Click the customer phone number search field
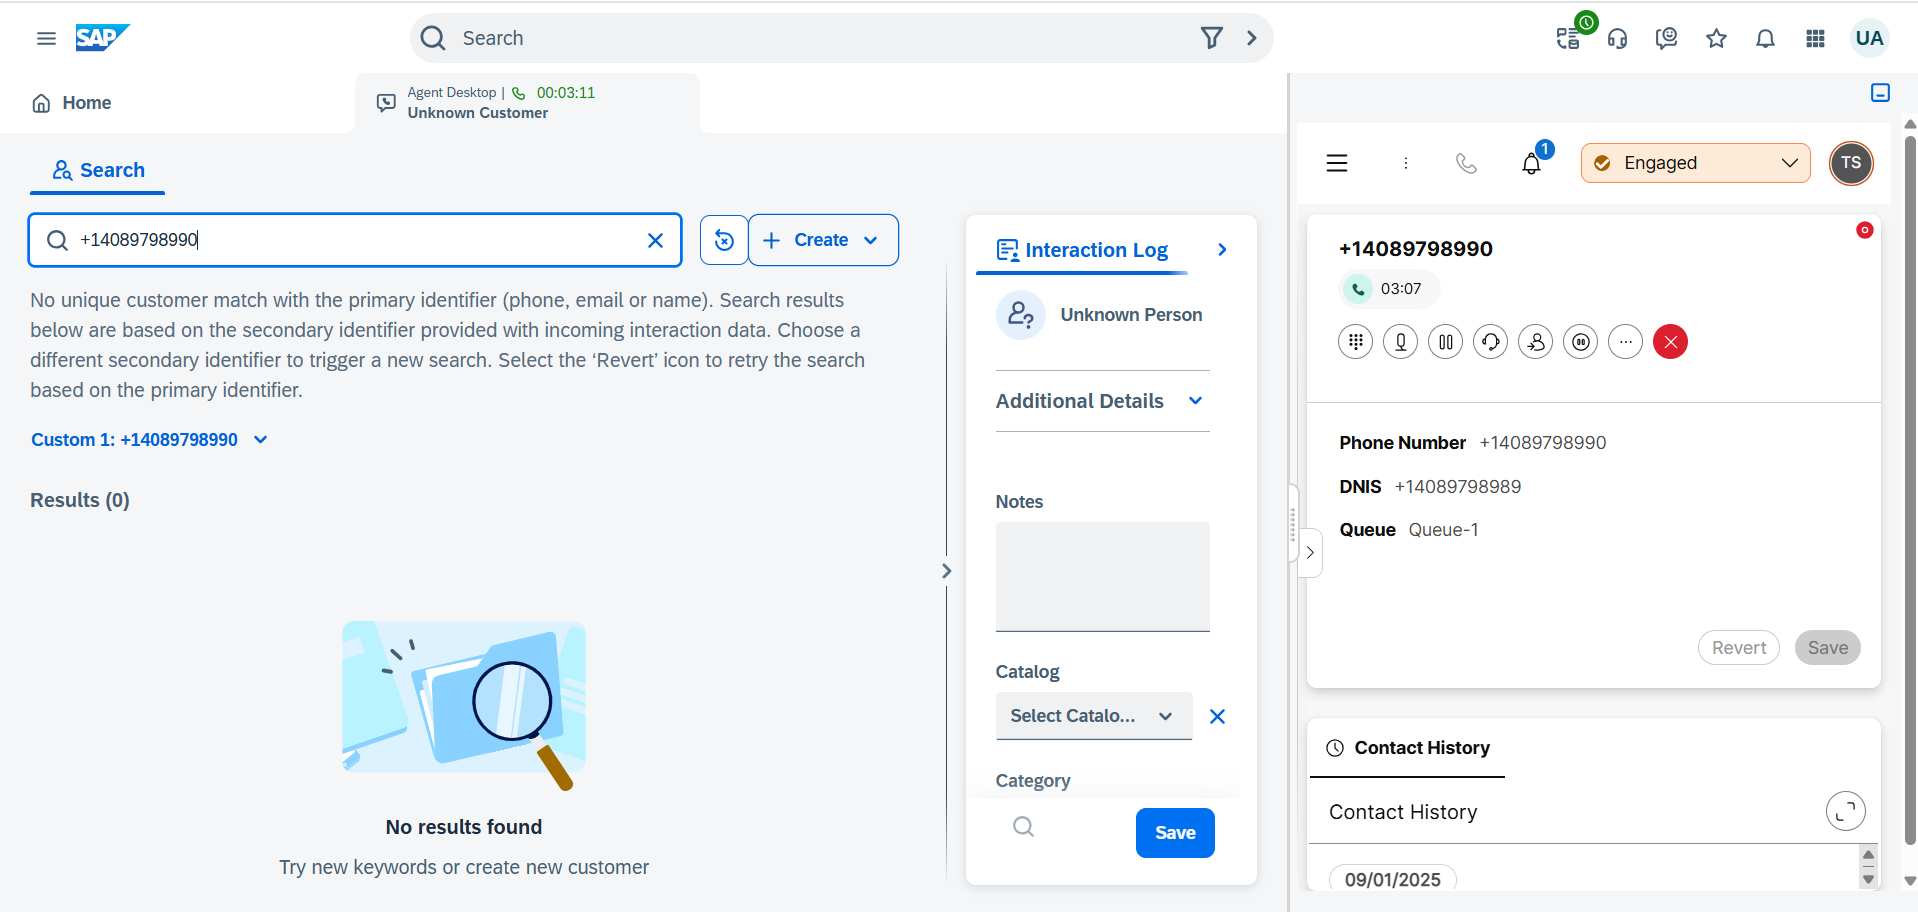1918x912 pixels. [x=355, y=240]
